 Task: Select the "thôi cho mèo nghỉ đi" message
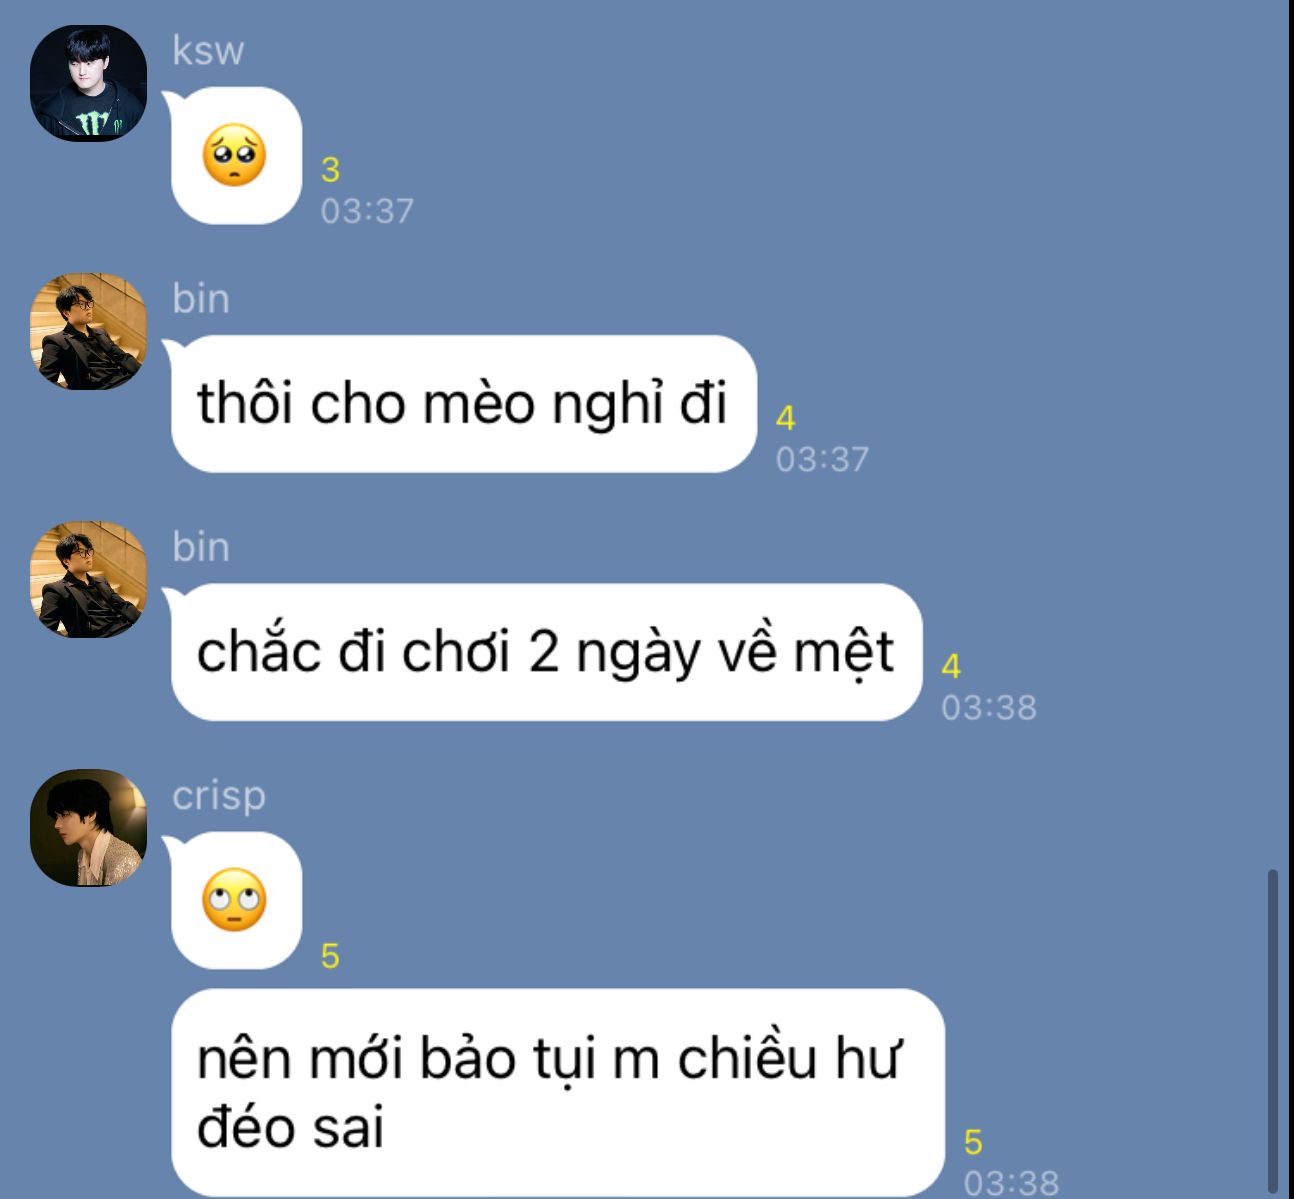click(464, 404)
